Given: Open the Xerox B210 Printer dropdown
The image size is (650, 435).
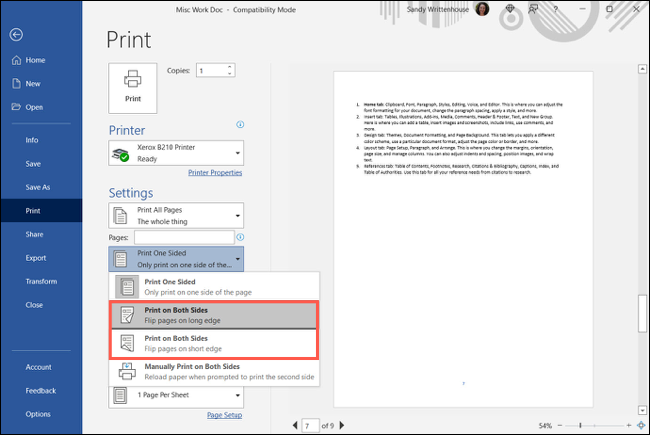Looking at the screenshot, I should (x=176, y=153).
